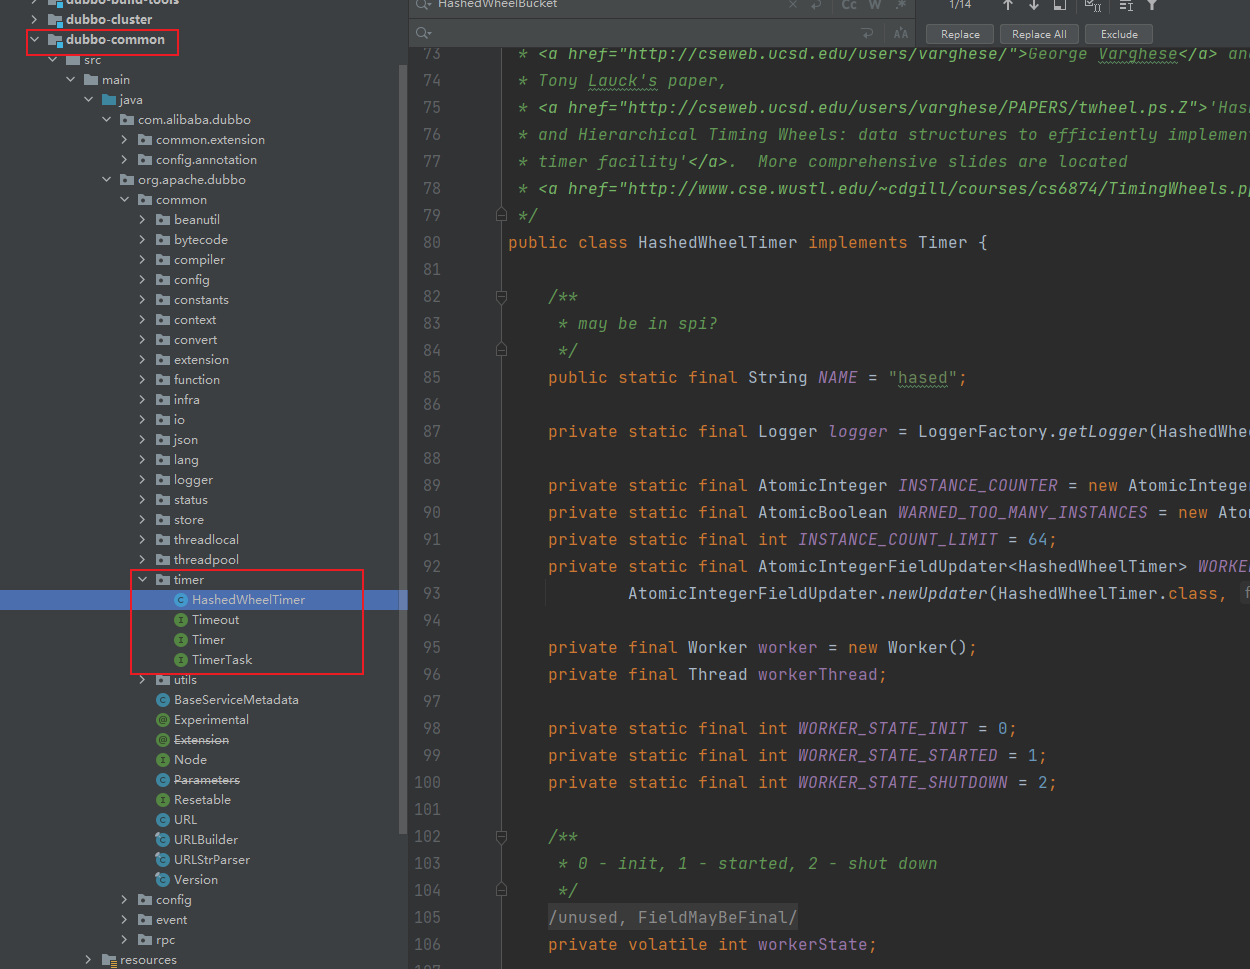Select the Timer interface in the tree

click(208, 640)
